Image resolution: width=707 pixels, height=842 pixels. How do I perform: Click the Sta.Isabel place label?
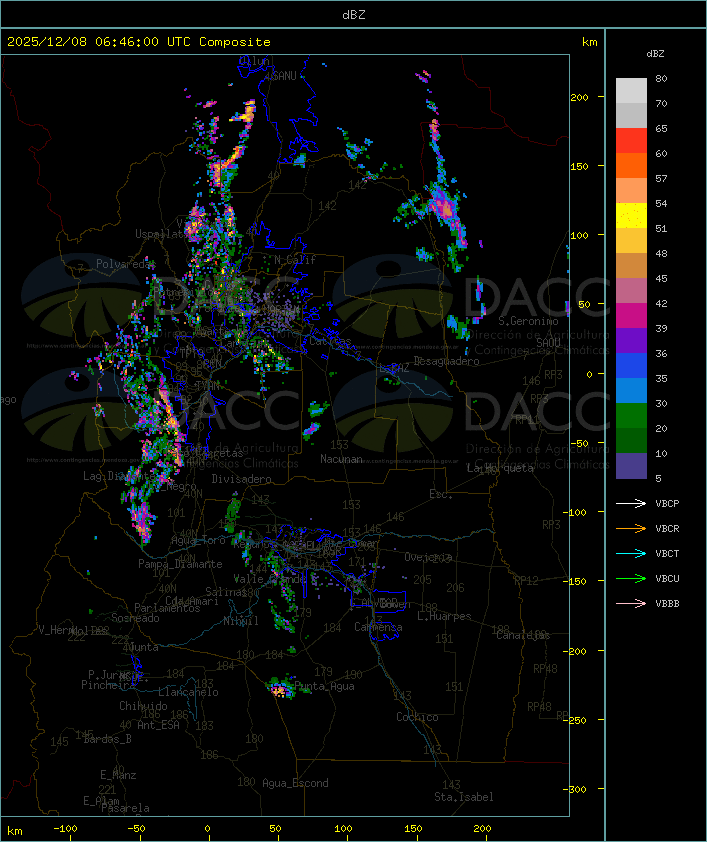(x=464, y=797)
